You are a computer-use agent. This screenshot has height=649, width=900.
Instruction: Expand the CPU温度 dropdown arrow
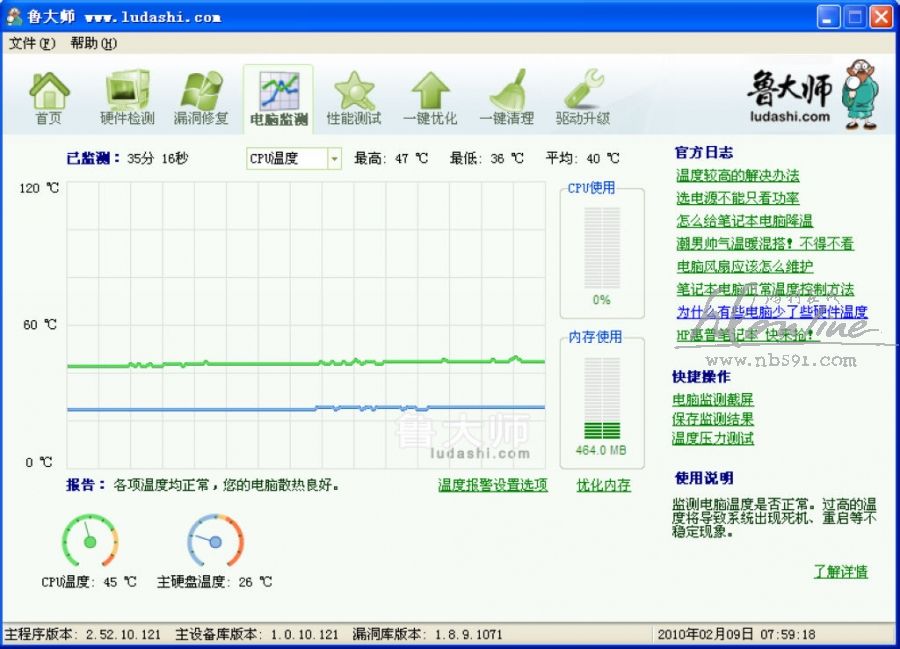coord(333,159)
